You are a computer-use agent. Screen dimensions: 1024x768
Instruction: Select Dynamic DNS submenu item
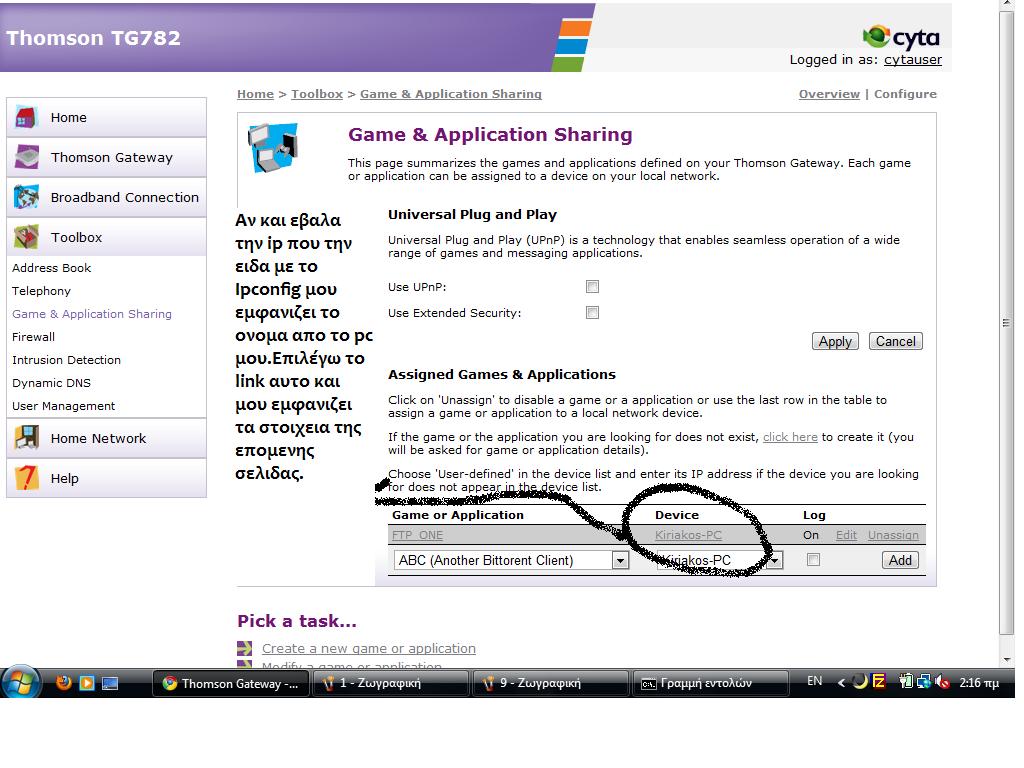click(x=52, y=383)
